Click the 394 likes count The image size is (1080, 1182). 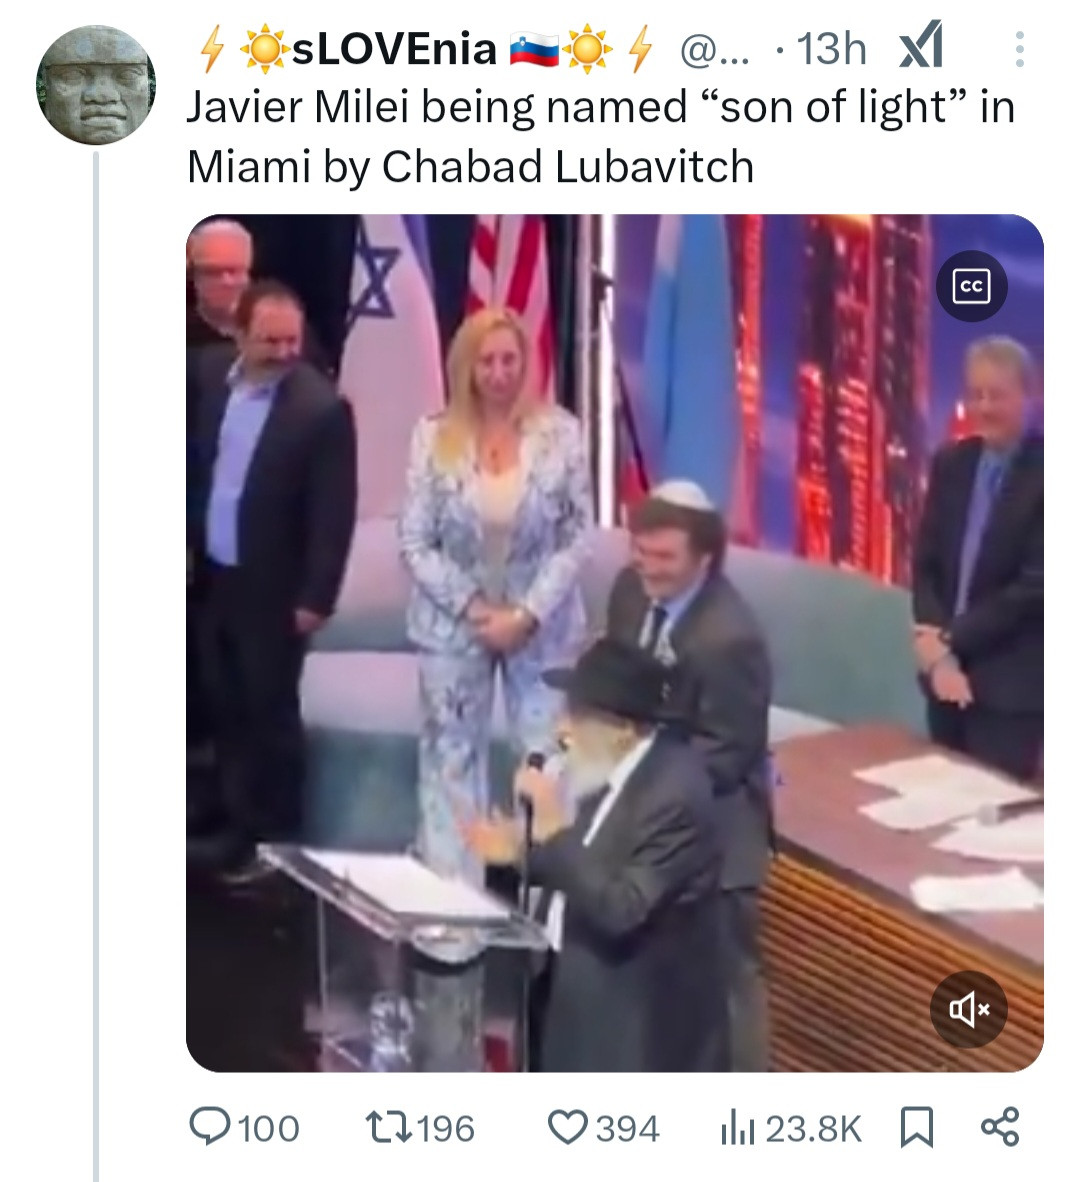(x=628, y=1129)
